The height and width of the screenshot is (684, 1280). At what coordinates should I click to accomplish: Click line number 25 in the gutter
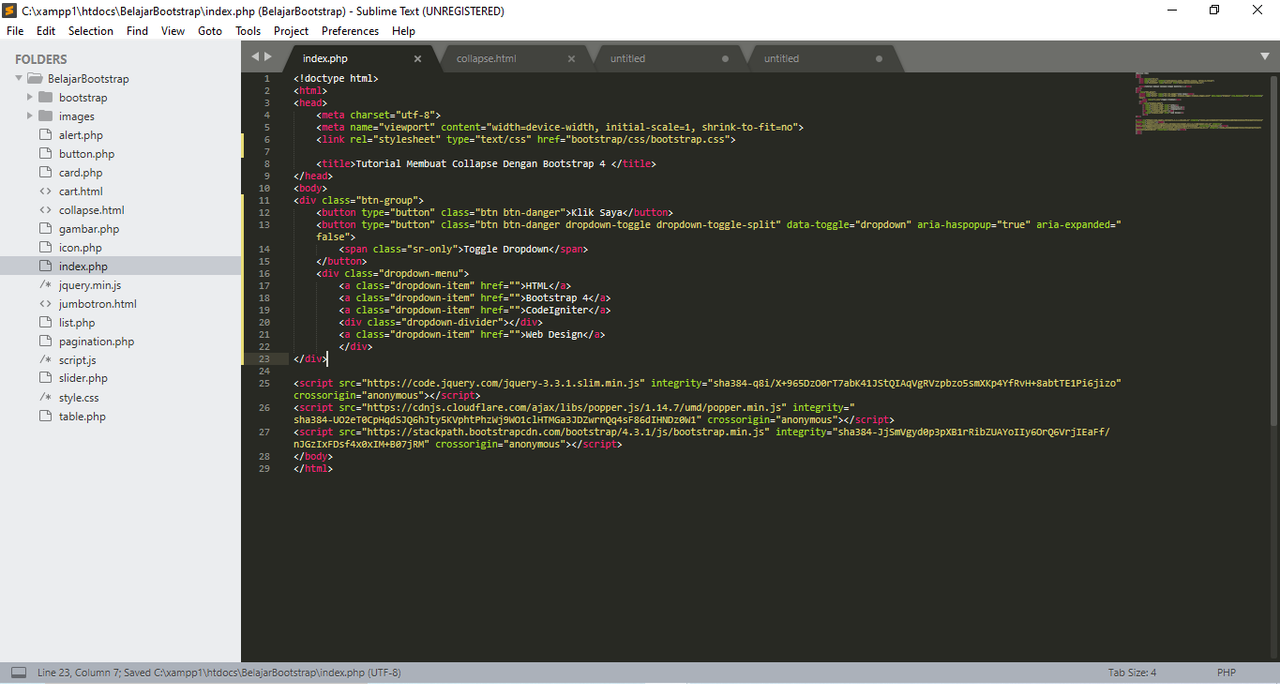tap(264, 383)
